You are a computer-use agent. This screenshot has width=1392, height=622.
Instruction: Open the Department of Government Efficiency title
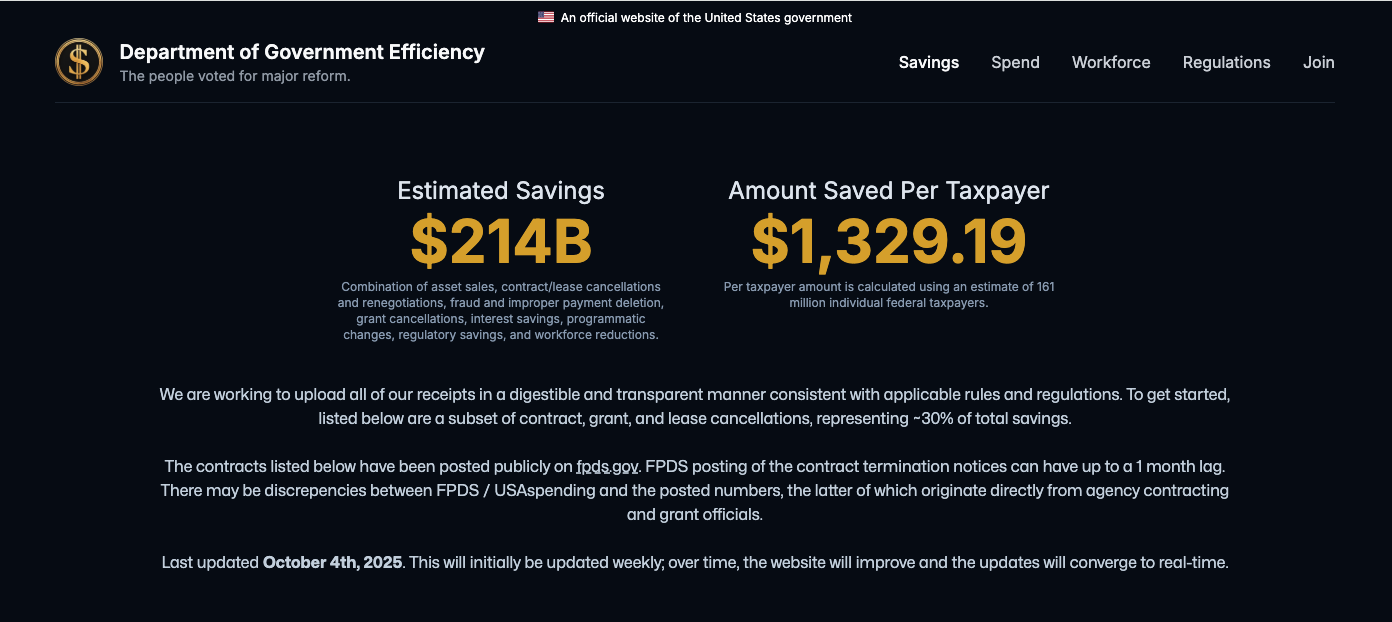point(302,52)
